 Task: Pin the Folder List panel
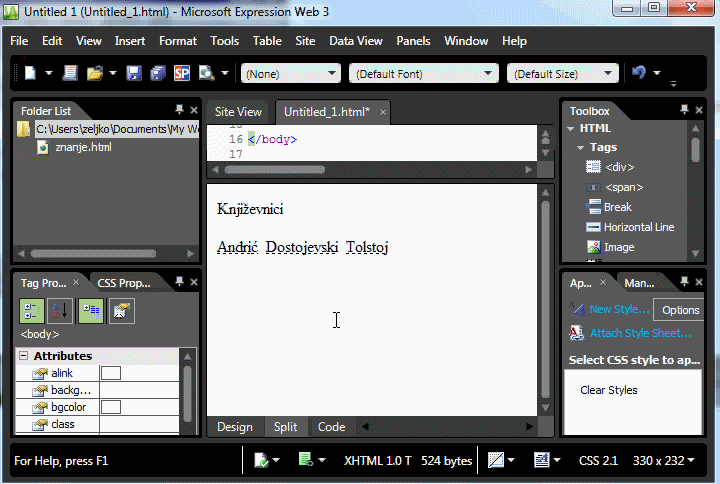click(x=179, y=110)
